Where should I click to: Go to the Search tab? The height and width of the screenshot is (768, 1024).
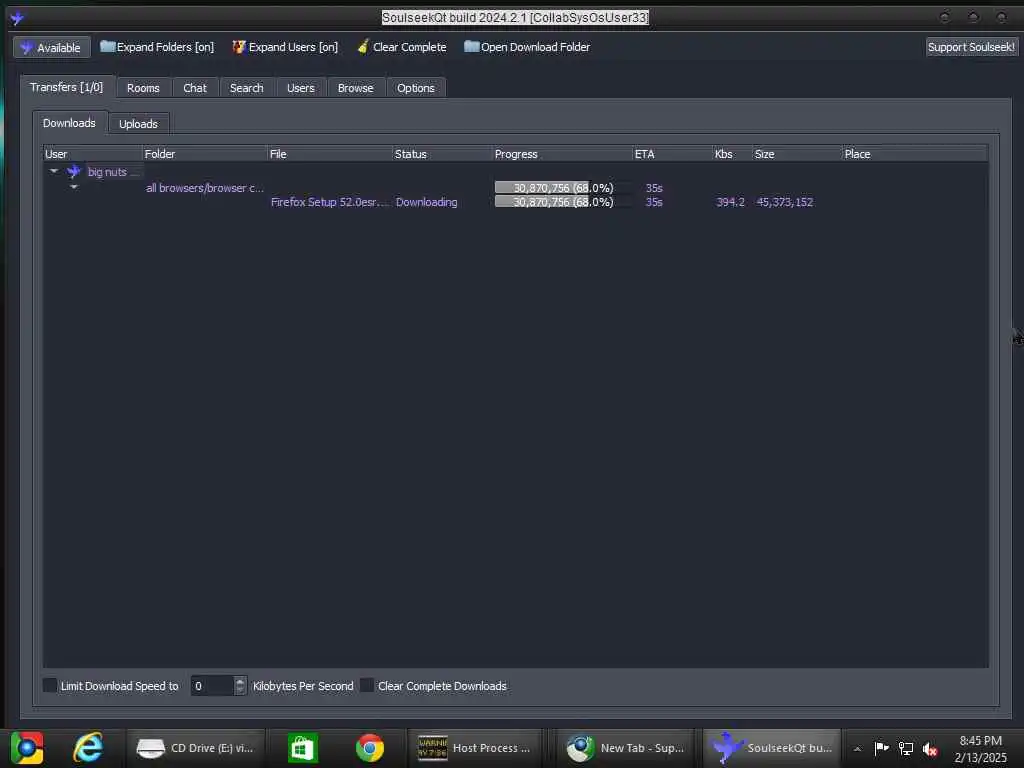246,88
